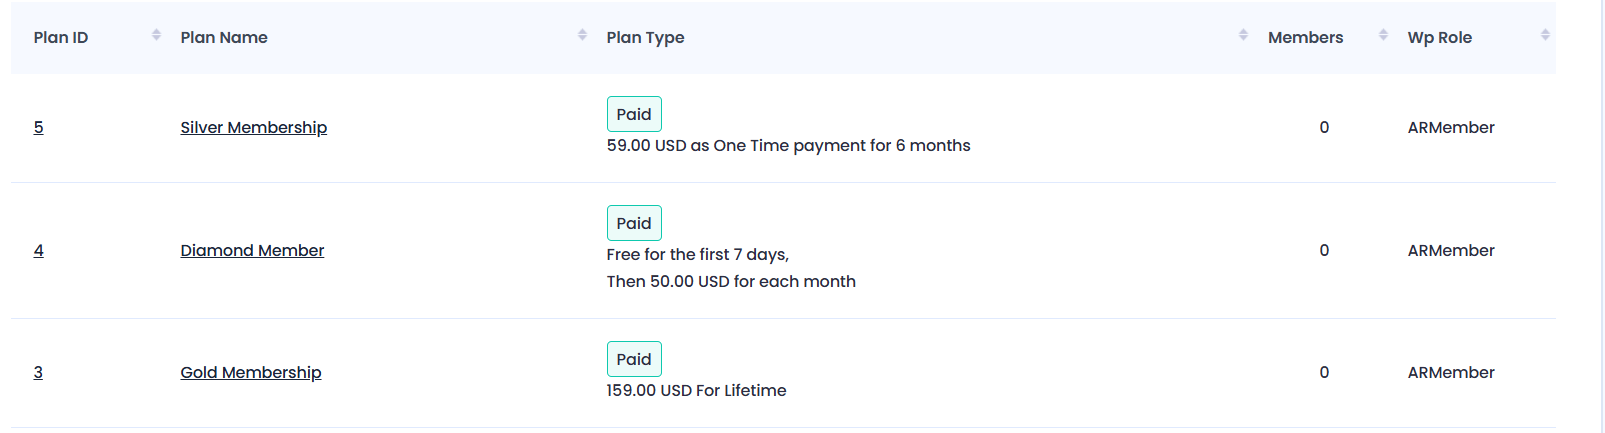Image resolution: width=1605 pixels, height=433 pixels.
Task: Open Diamond Member plan link
Action: (x=252, y=250)
